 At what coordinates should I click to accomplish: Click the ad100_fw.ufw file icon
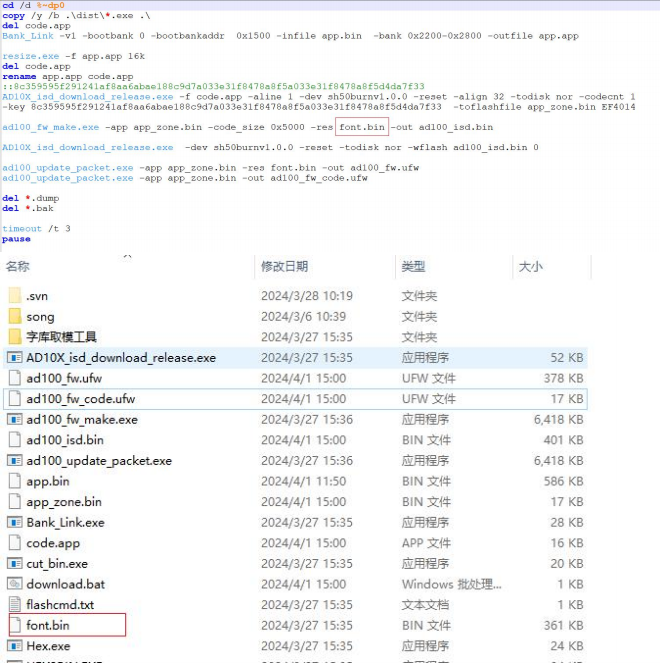click(15, 378)
